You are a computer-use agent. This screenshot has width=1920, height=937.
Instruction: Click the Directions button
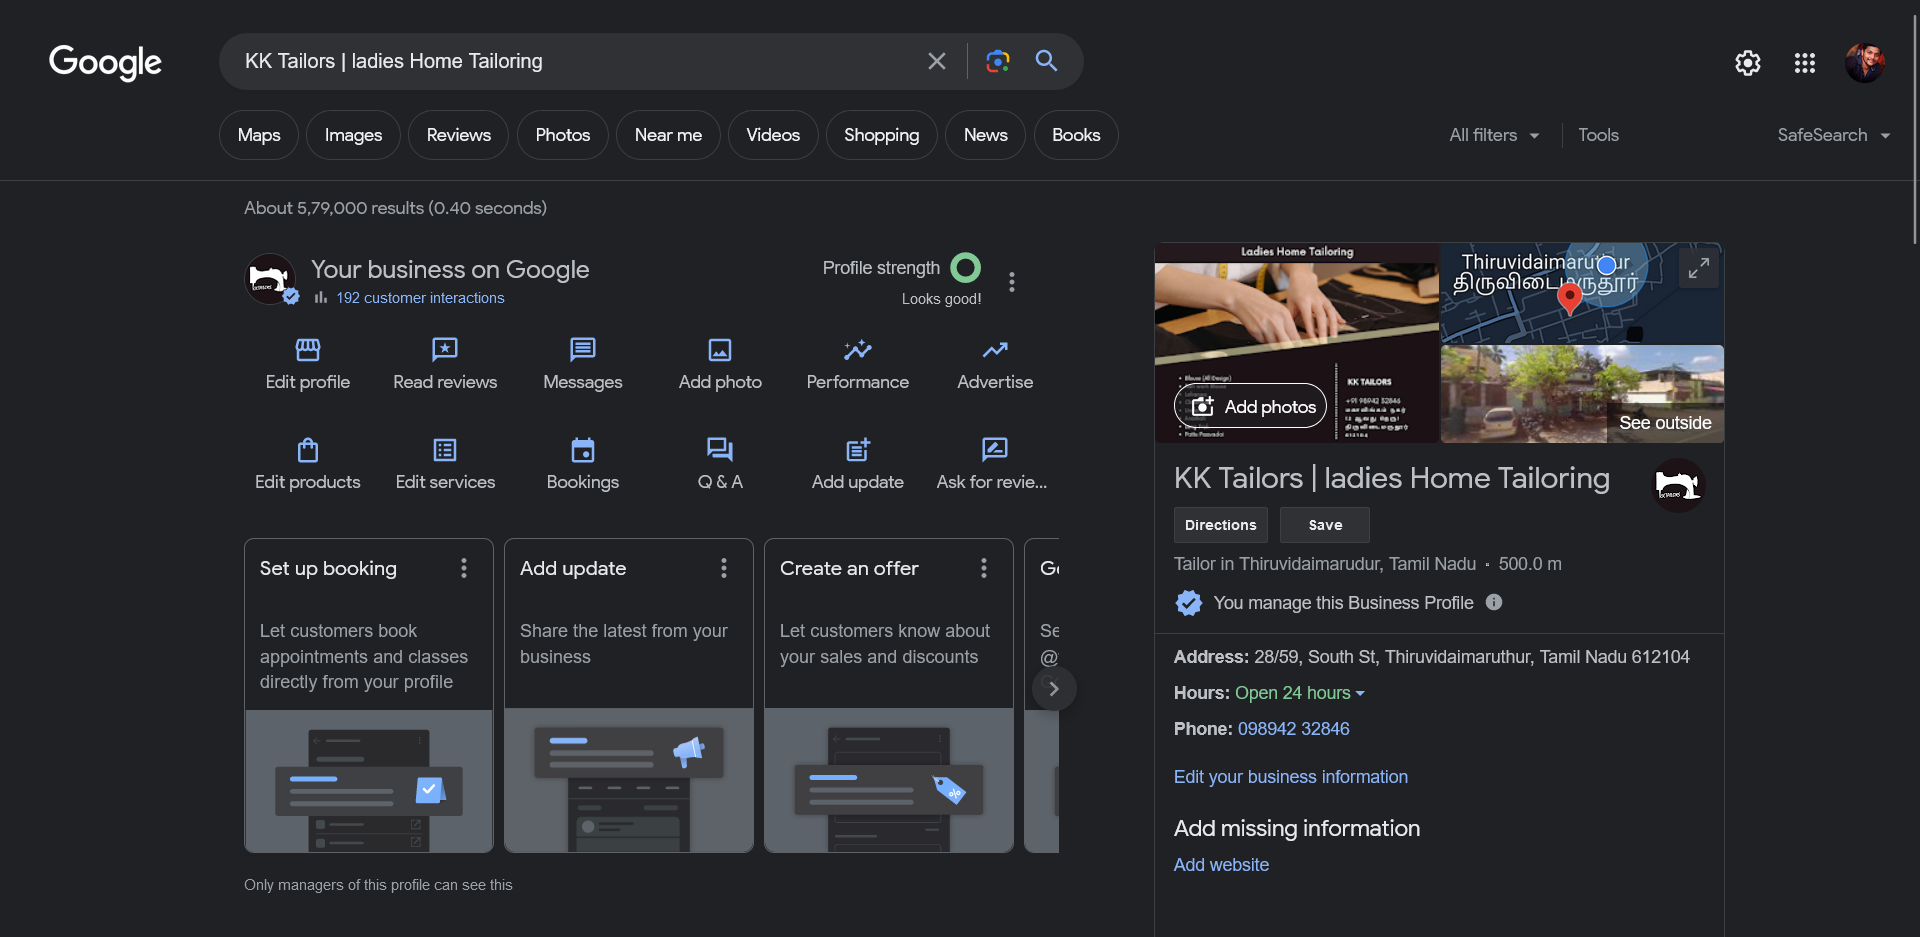coord(1220,525)
